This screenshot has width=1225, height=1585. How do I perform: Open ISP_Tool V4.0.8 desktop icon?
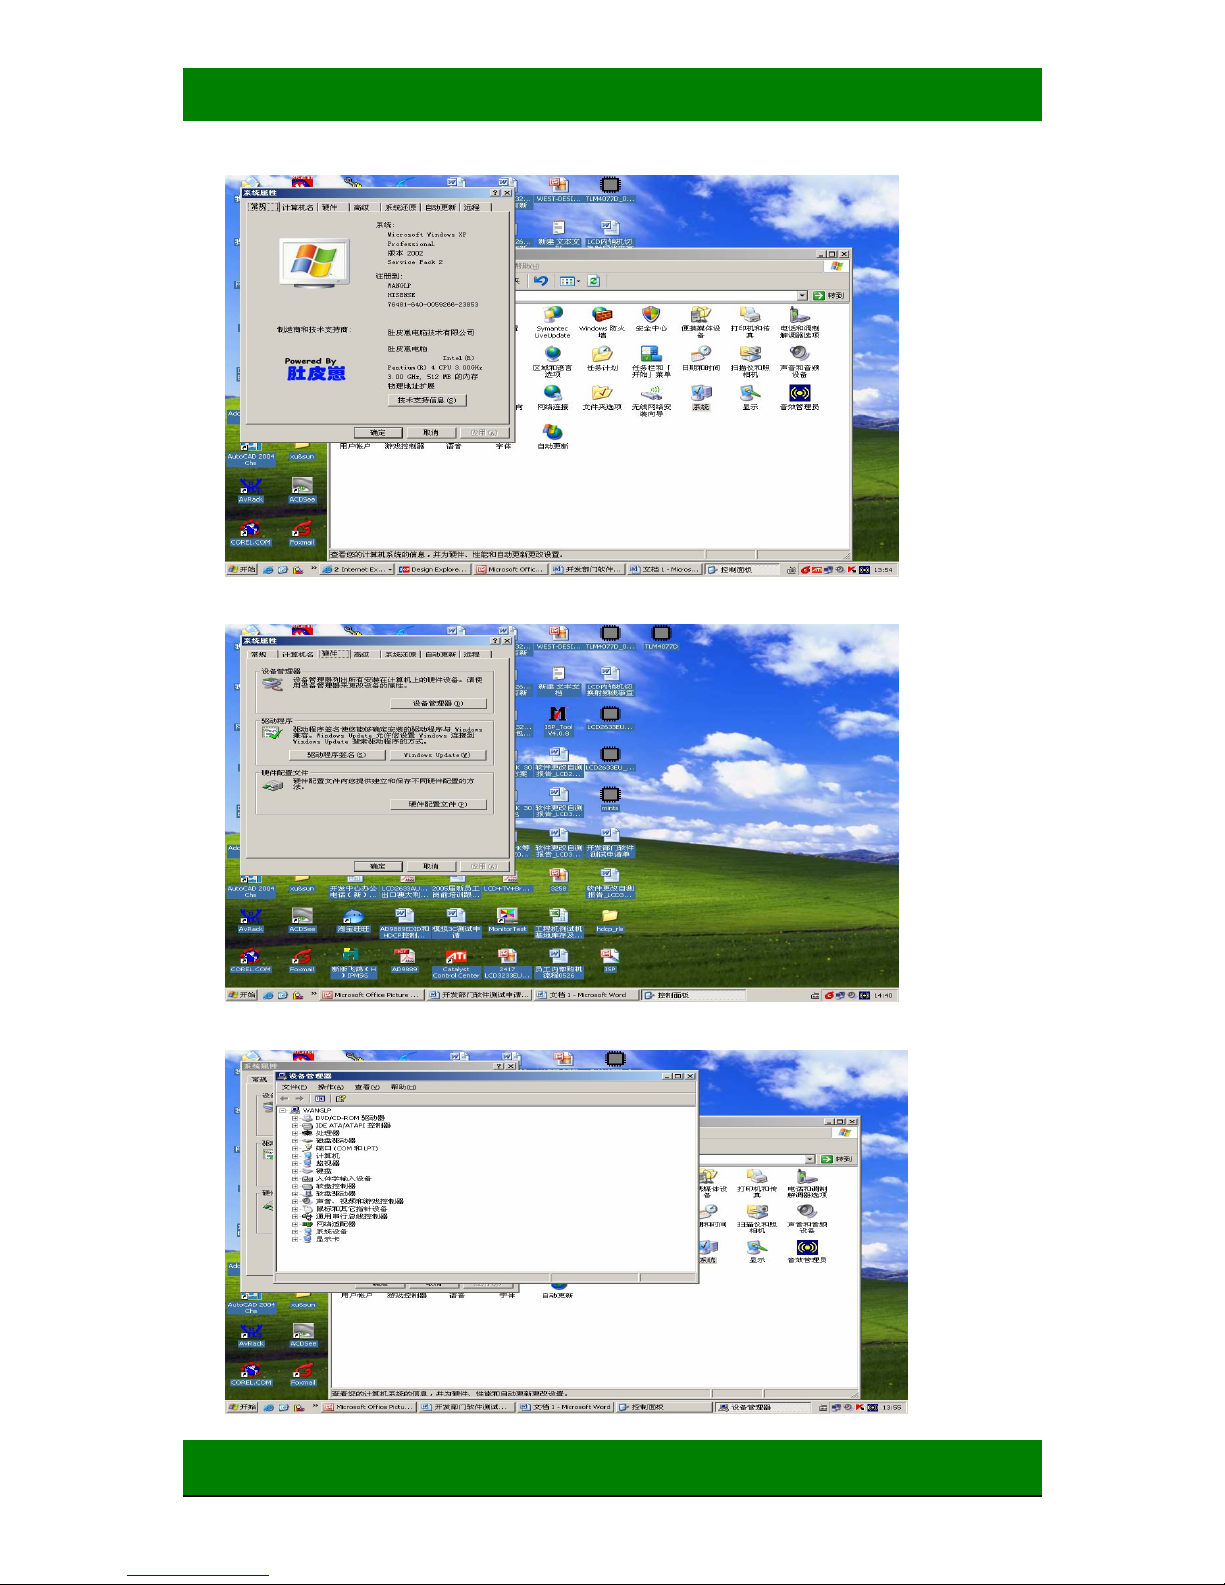point(558,722)
